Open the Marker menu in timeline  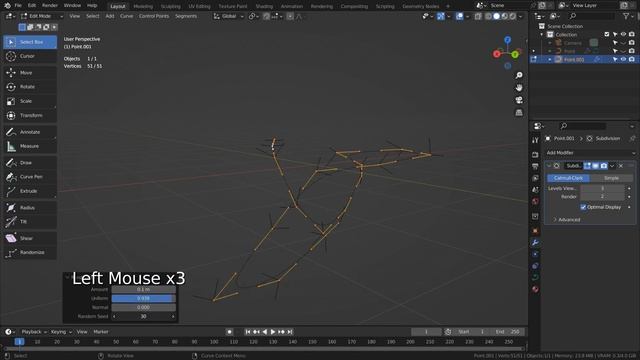point(101,332)
